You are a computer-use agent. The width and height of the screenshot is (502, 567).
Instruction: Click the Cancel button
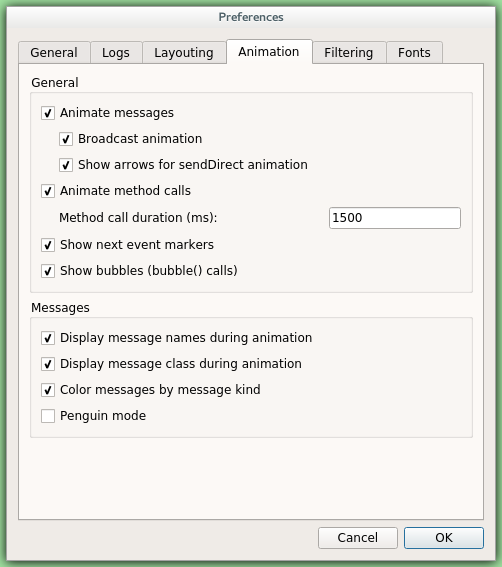pos(358,538)
